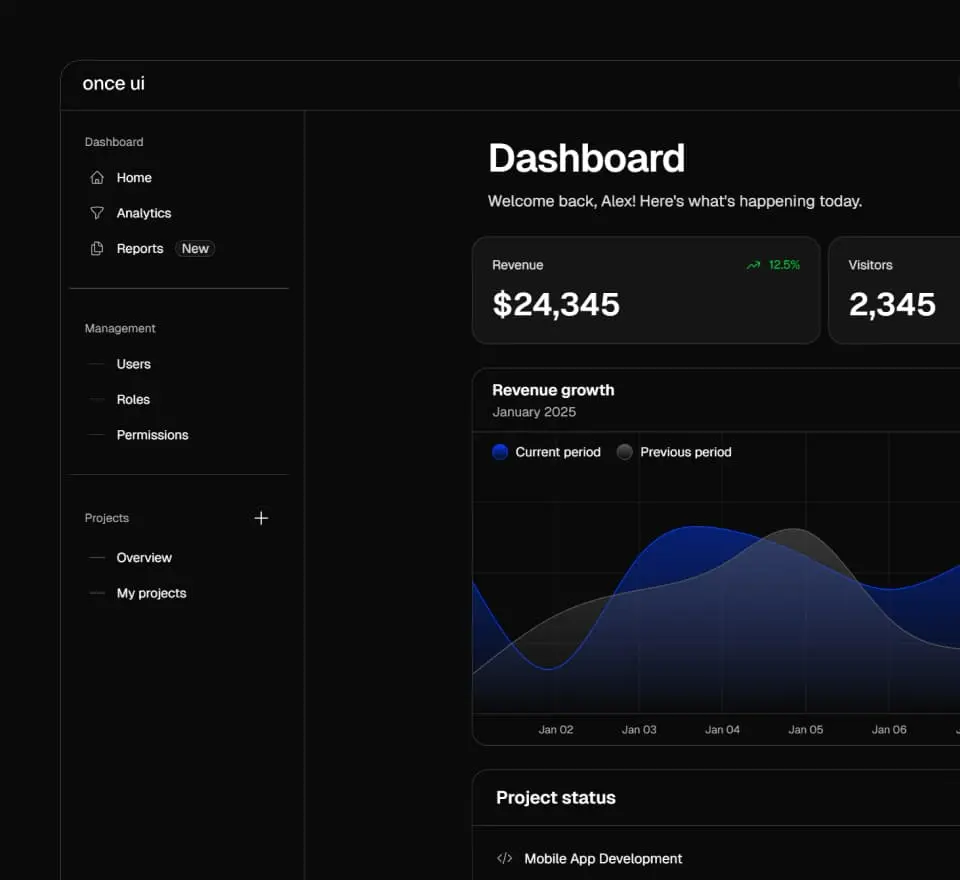The image size is (960, 880).
Task: Click the plus icon next to Projects
Action: click(x=261, y=518)
